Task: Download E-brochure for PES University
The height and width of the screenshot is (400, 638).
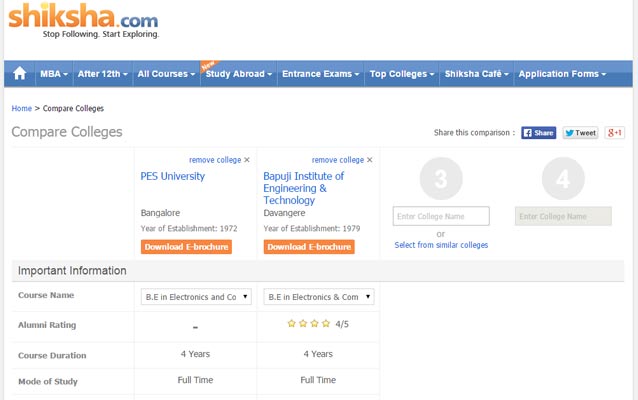Action: [187, 246]
